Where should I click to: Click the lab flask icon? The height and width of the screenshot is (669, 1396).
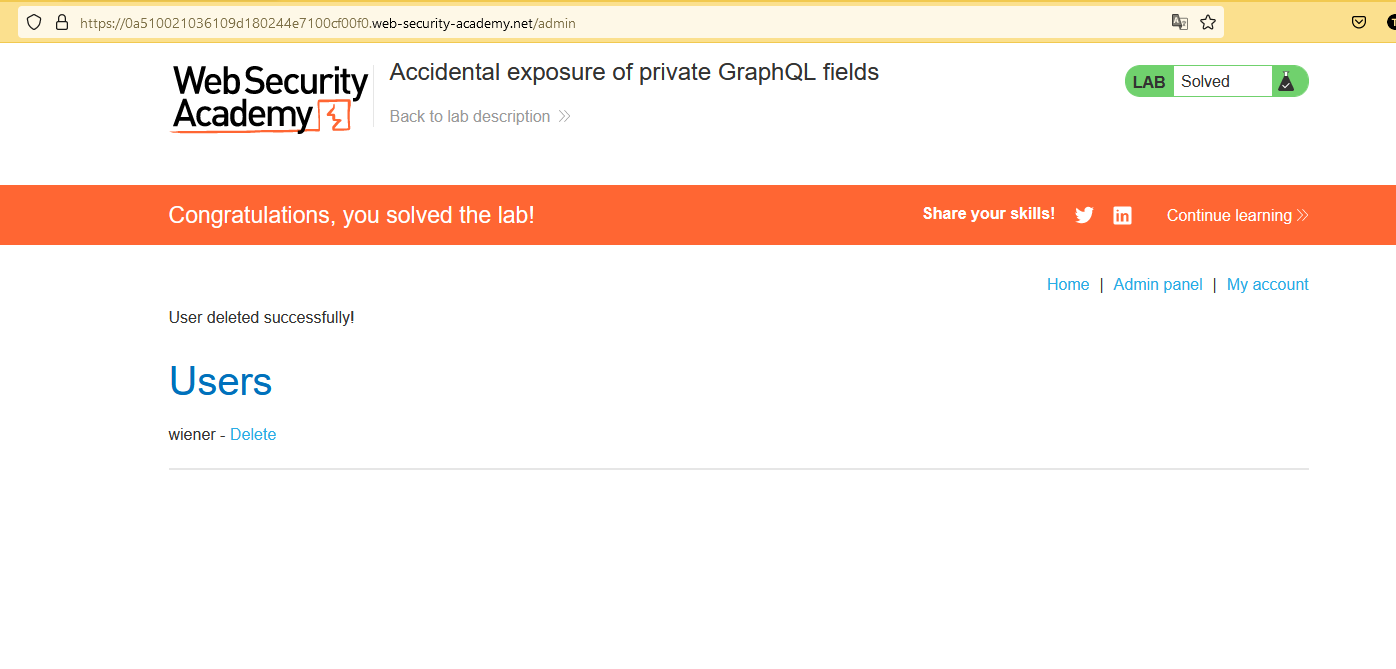coord(1287,82)
